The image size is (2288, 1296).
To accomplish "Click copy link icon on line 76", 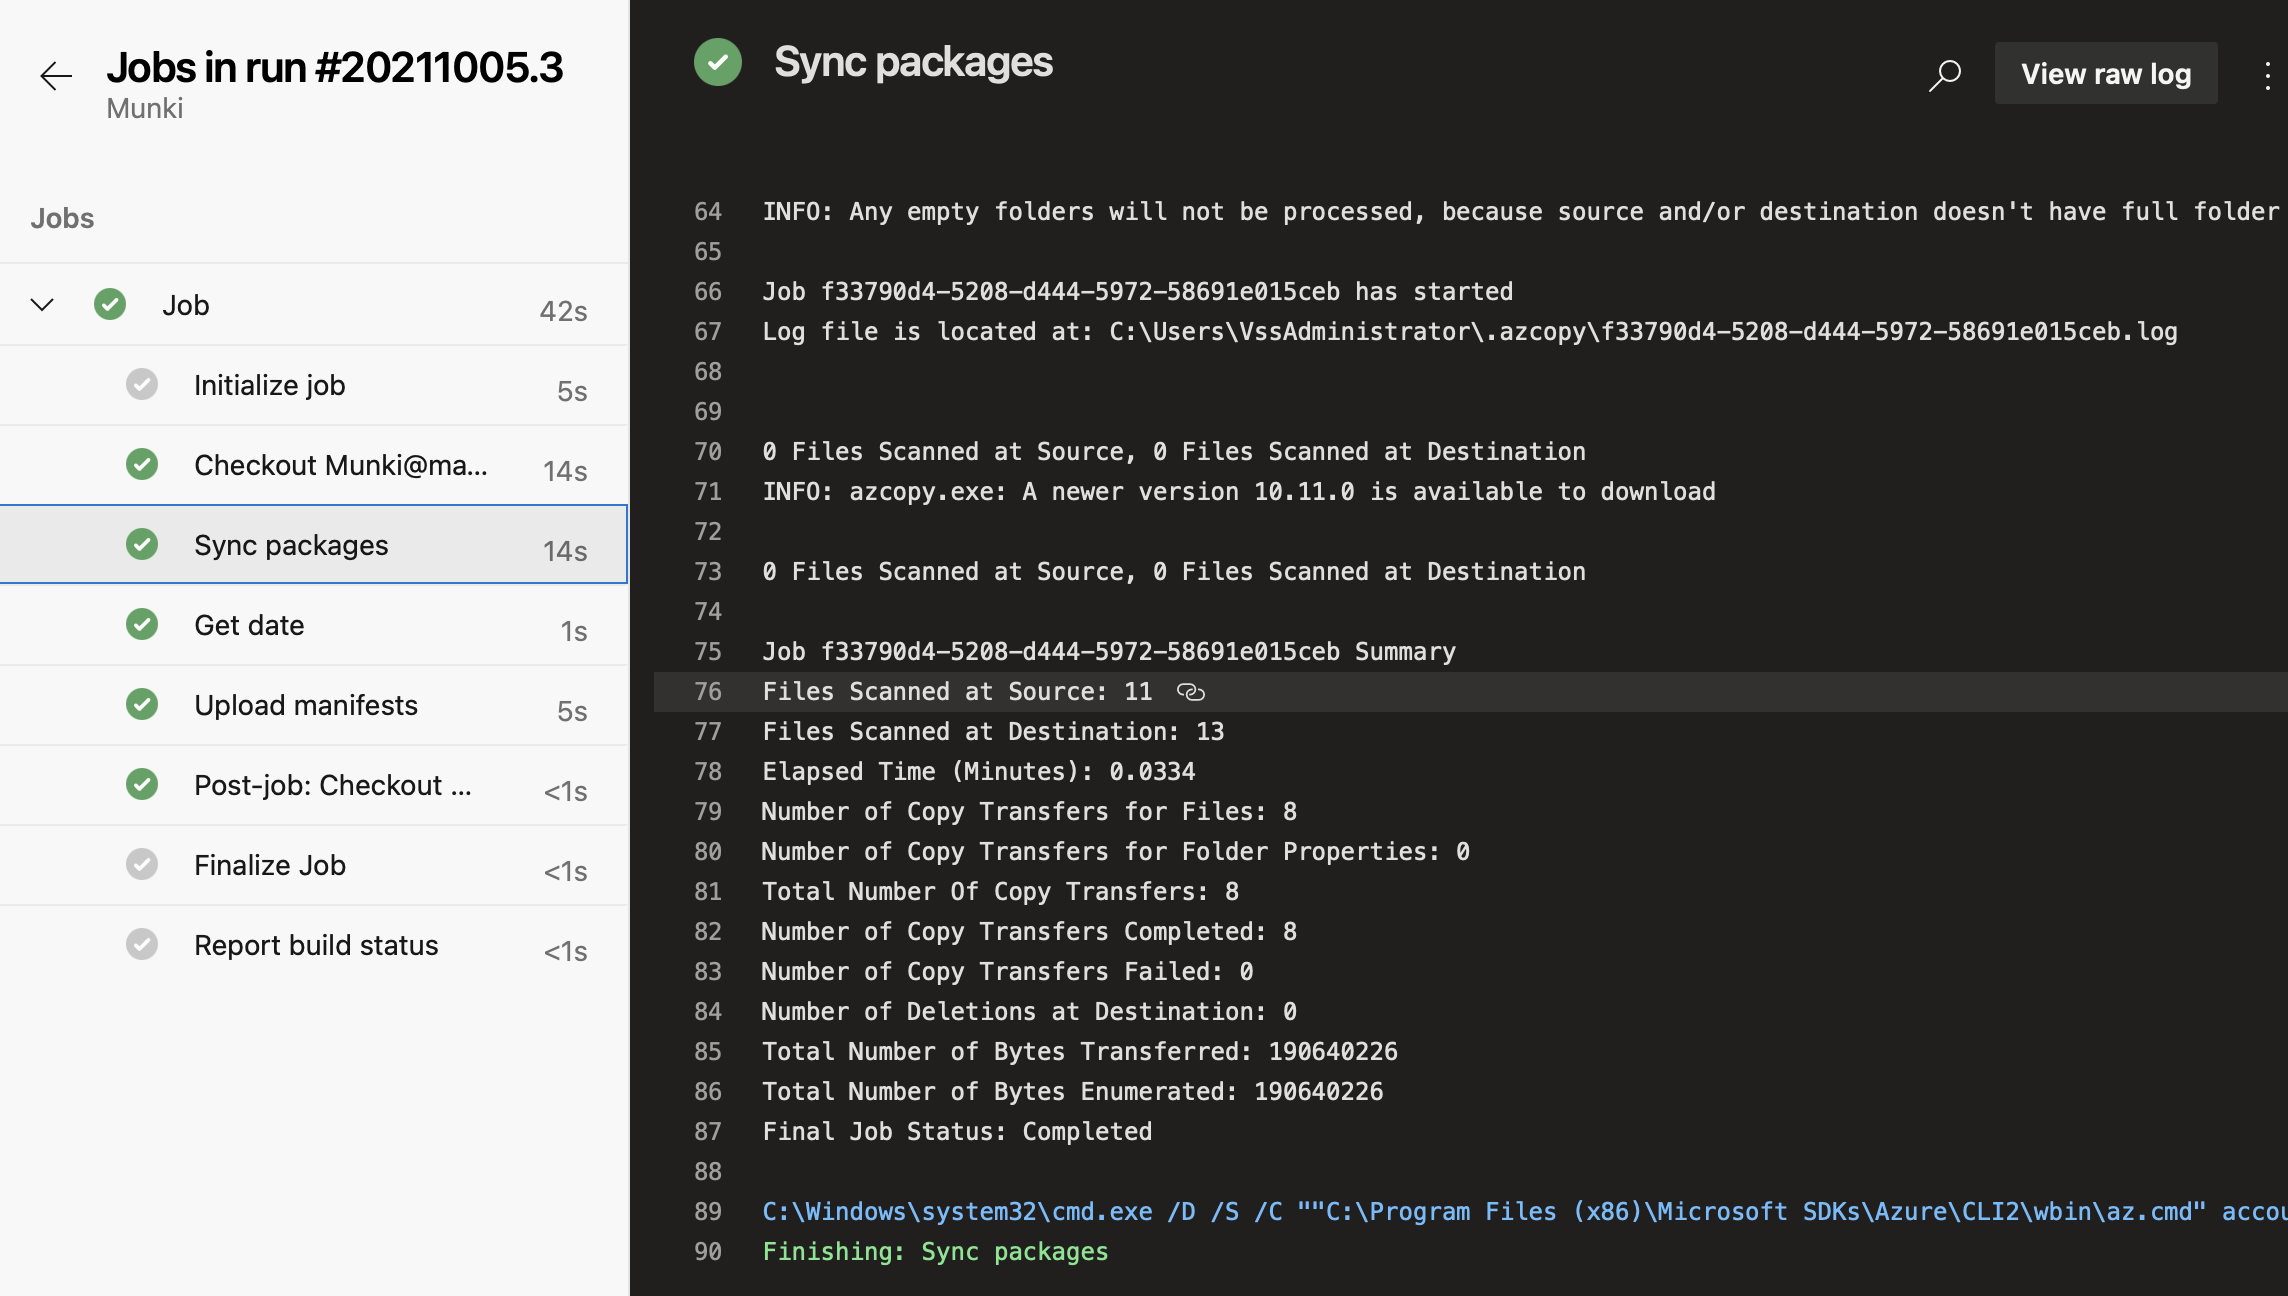I will point(1190,692).
